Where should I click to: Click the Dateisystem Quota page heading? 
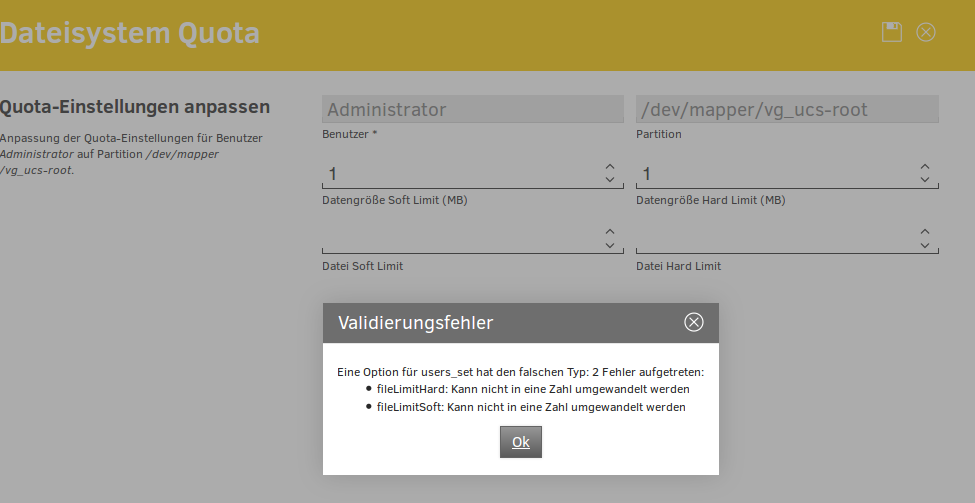130,33
